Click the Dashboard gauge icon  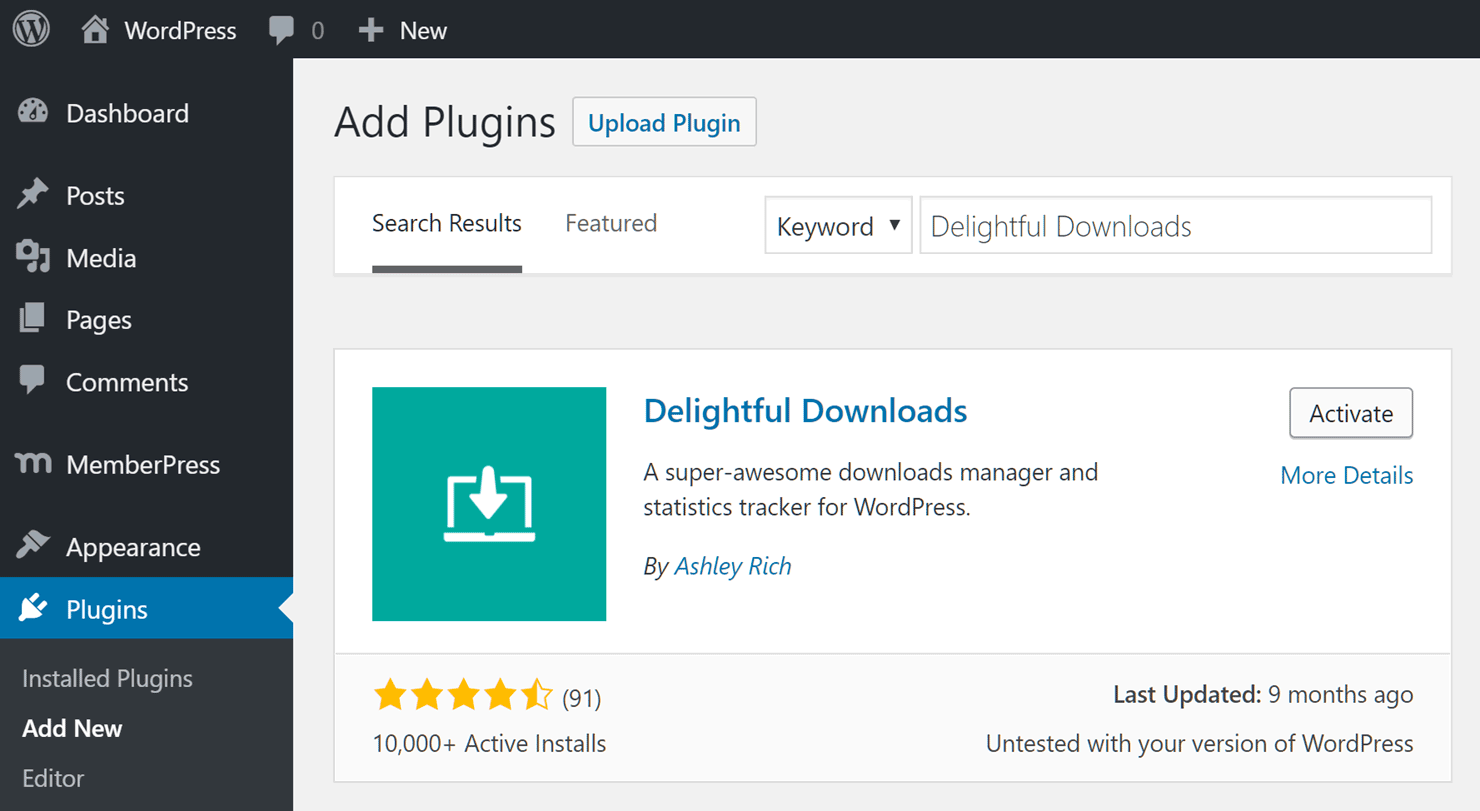[x=33, y=113]
